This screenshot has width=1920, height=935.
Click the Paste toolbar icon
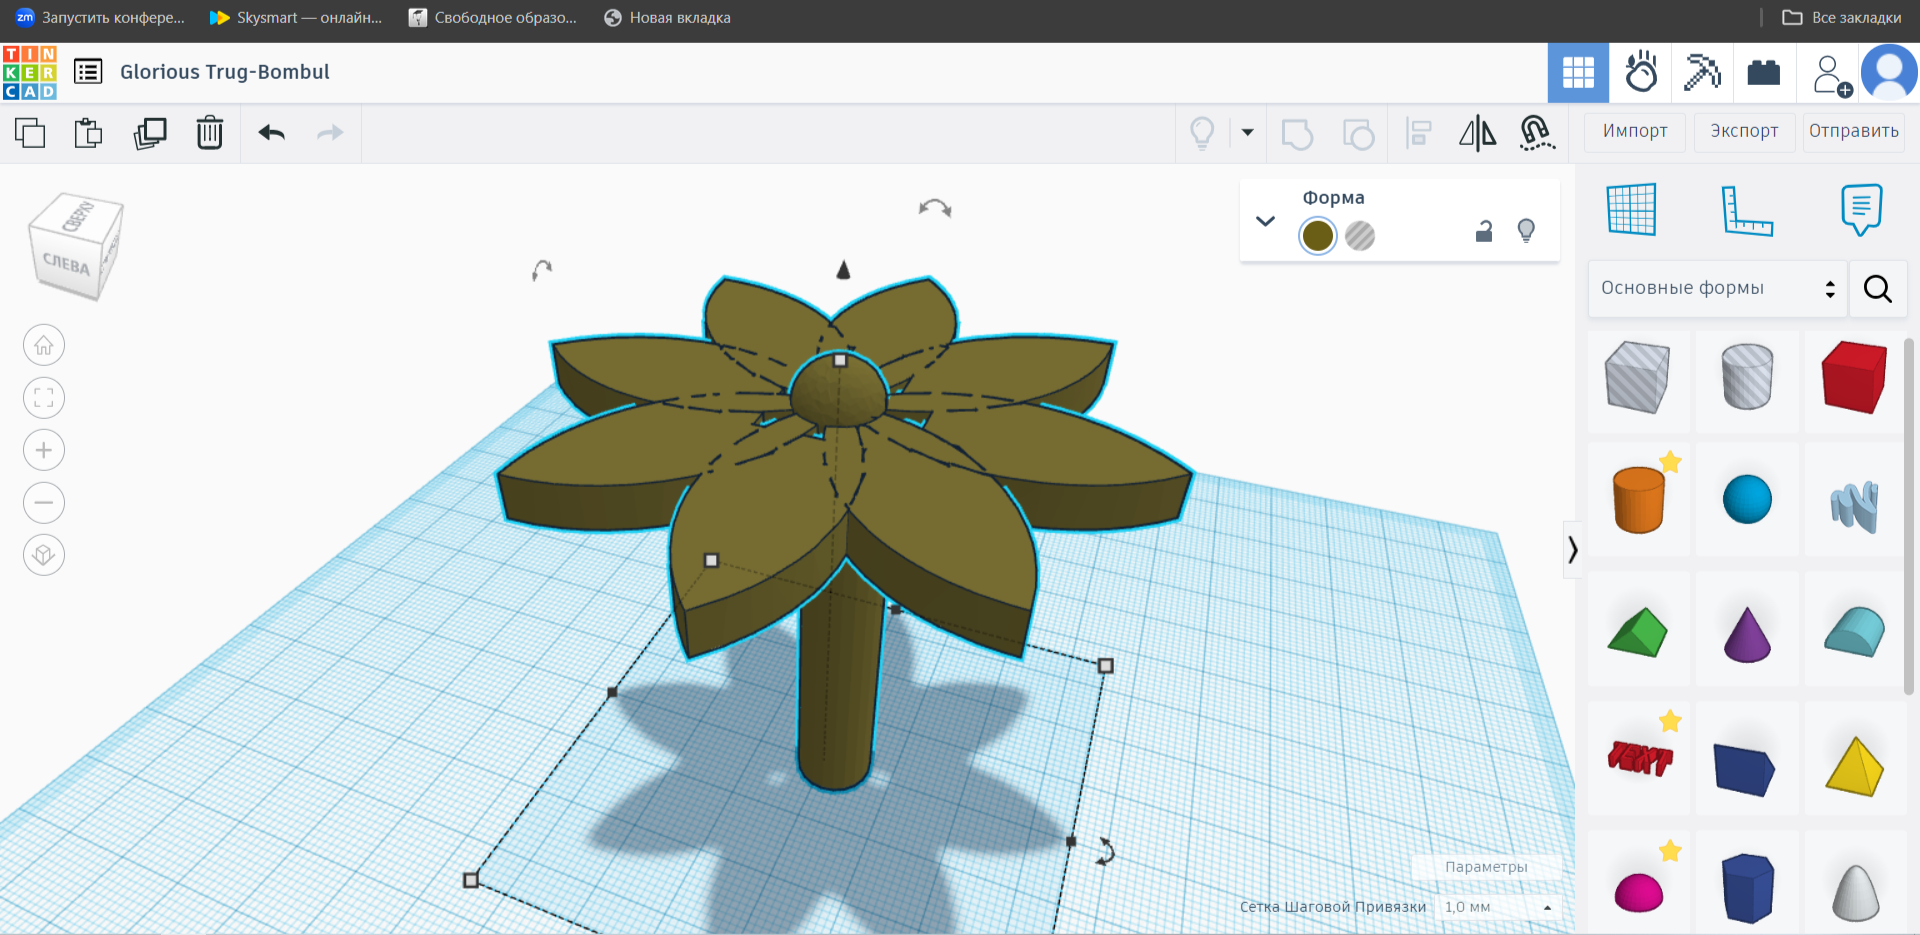[x=89, y=132]
